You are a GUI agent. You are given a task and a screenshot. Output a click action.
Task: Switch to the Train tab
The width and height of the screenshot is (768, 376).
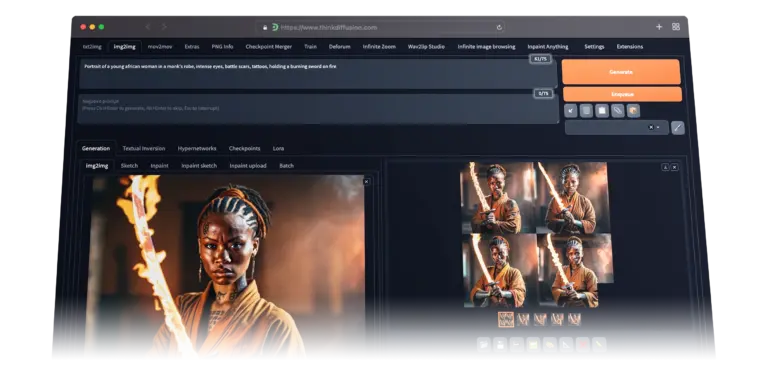[310, 47]
